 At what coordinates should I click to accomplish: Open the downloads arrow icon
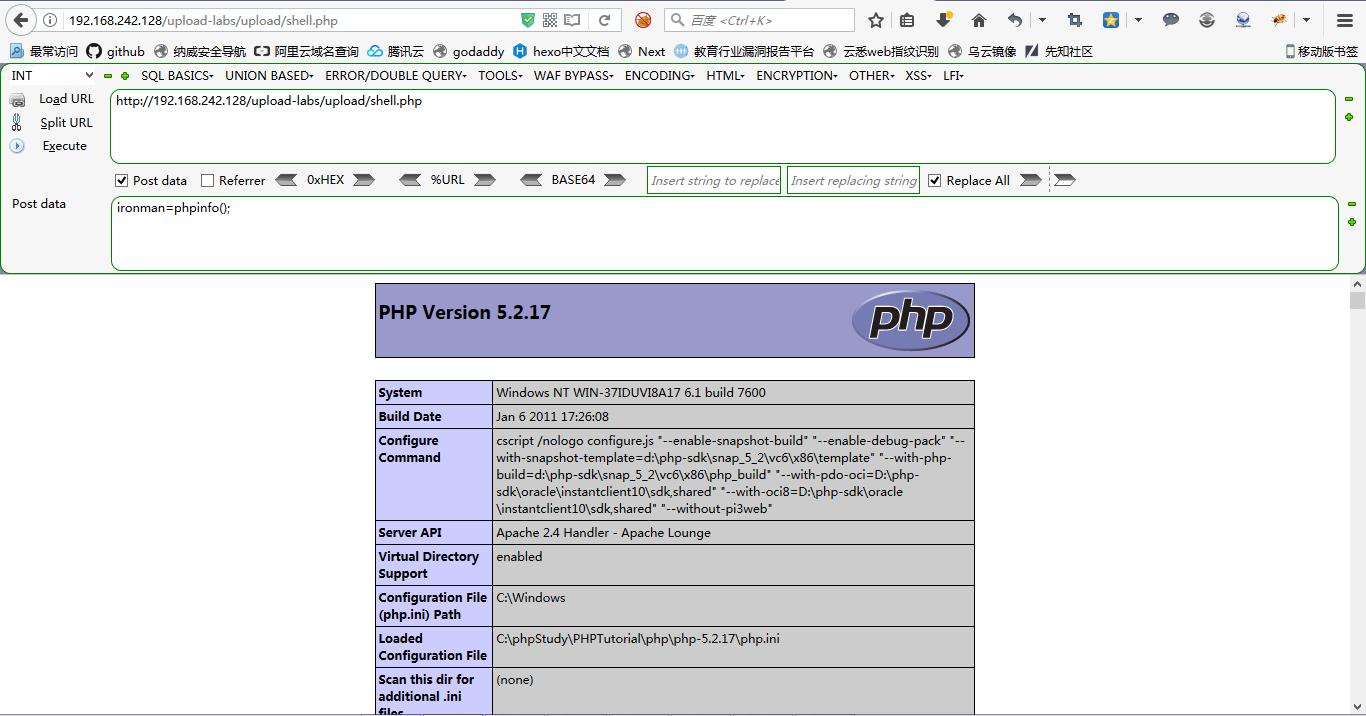[x=944, y=20]
